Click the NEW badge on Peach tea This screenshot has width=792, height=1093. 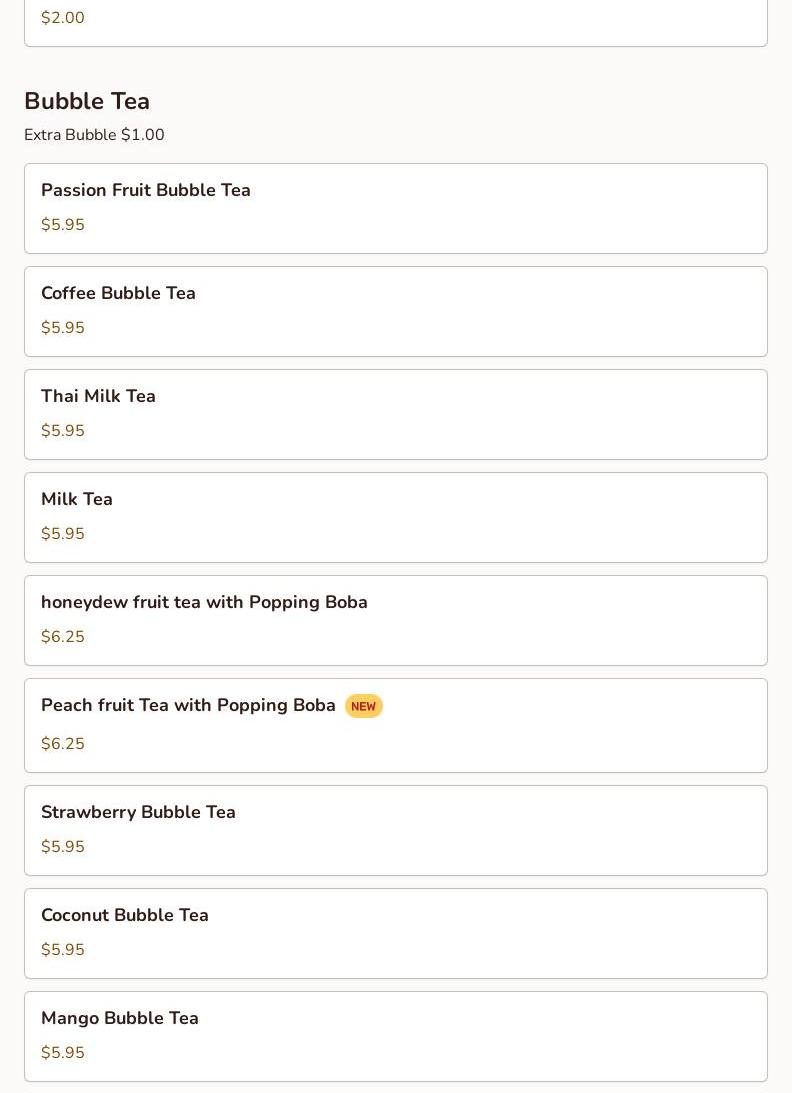click(363, 706)
